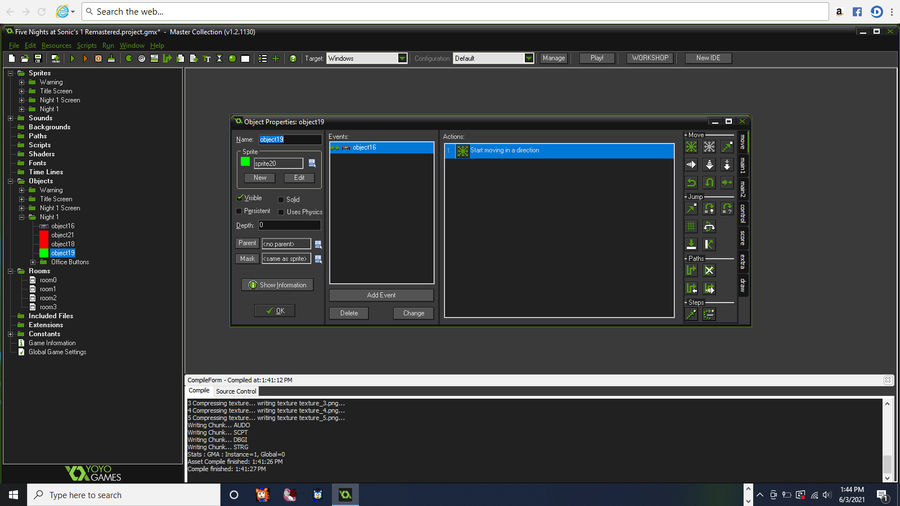Pick the Path Position action icon
Image resolution: width=900 pixels, height=506 pixels.
click(691, 288)
